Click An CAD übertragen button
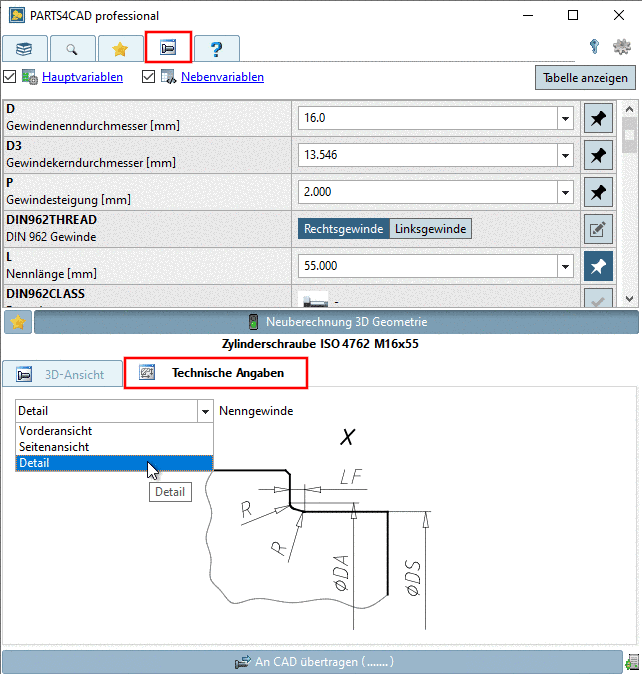This screenshot has width=642, height=674. pyautogui.click(x=312, y=662)
